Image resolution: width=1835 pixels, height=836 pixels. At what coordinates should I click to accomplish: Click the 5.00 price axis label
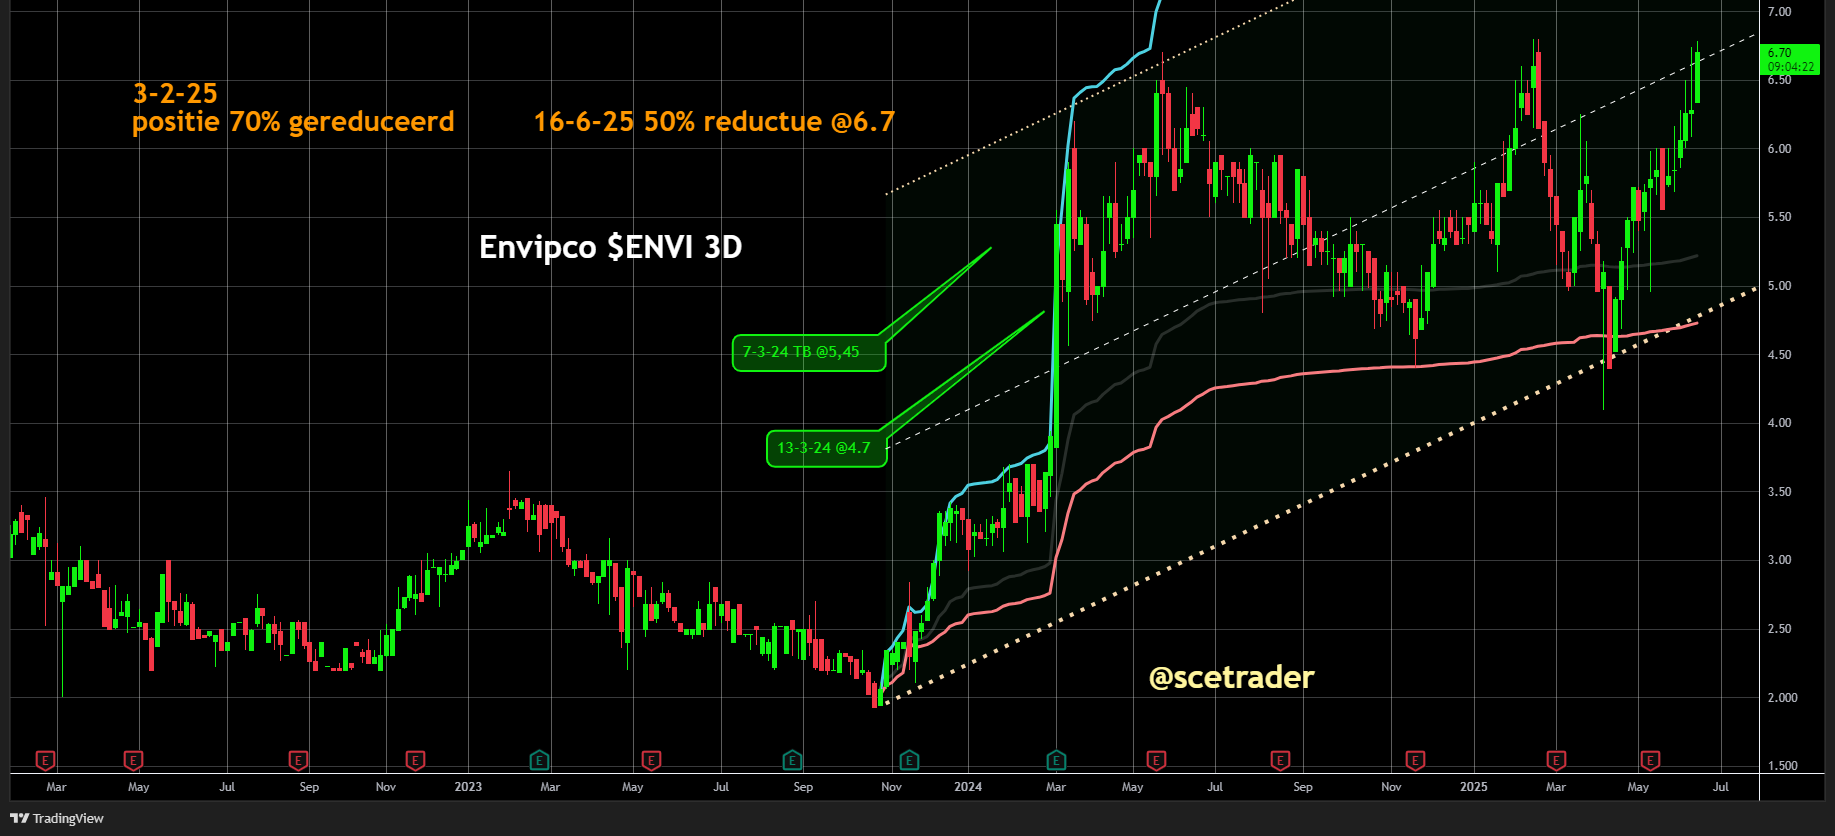click(x=1779, y=286)
